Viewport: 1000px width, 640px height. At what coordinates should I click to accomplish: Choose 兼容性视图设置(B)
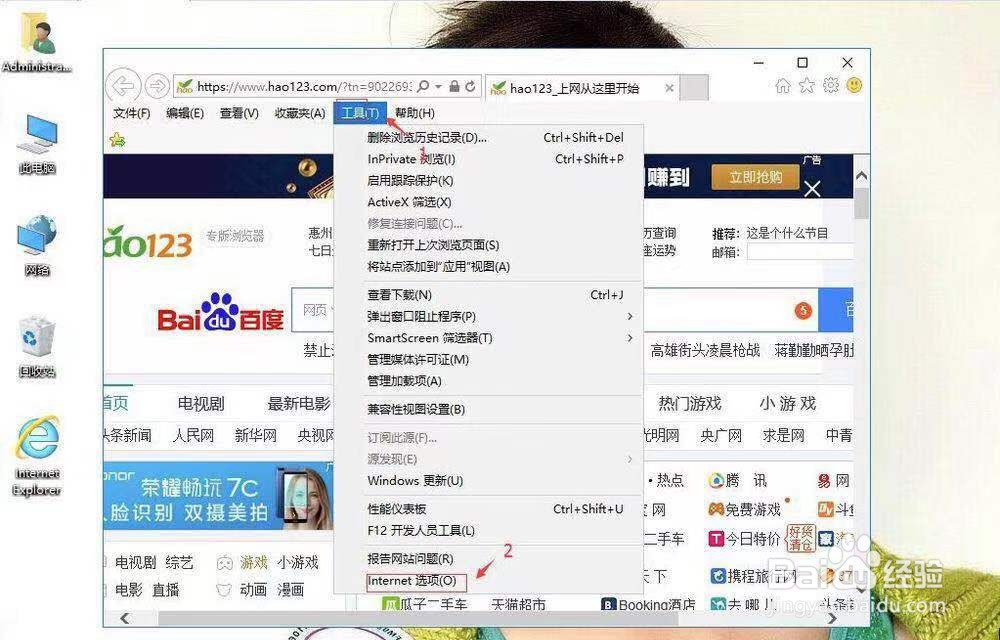(489, 409)
